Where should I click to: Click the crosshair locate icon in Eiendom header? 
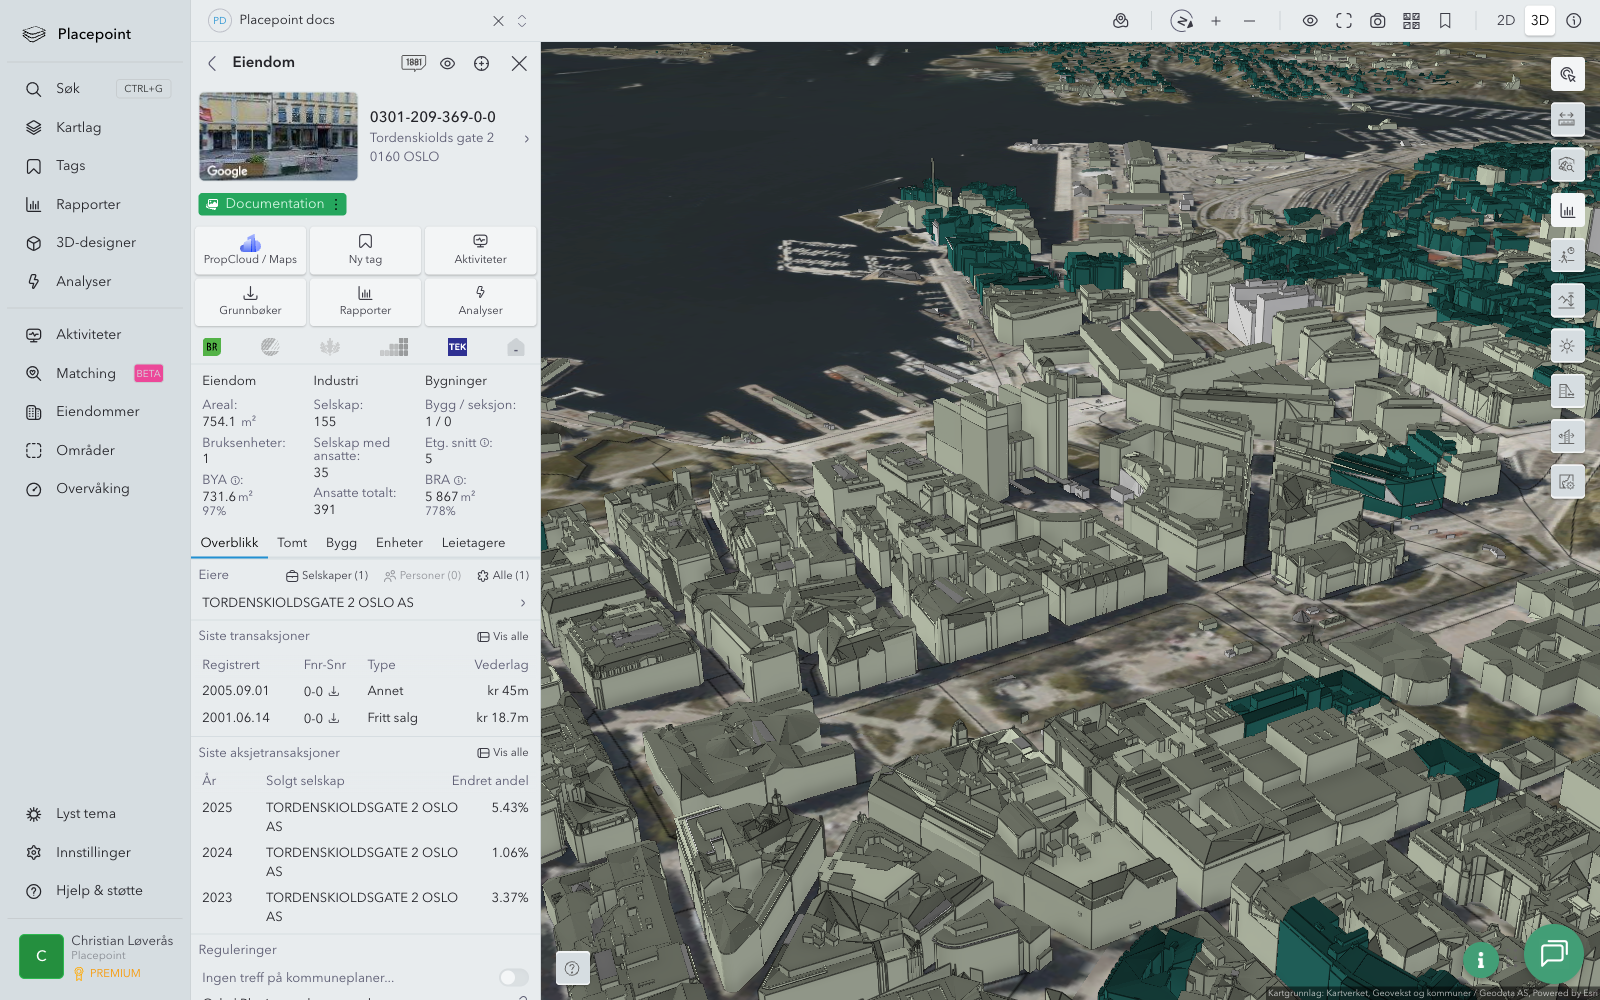[x=481, y=63]
